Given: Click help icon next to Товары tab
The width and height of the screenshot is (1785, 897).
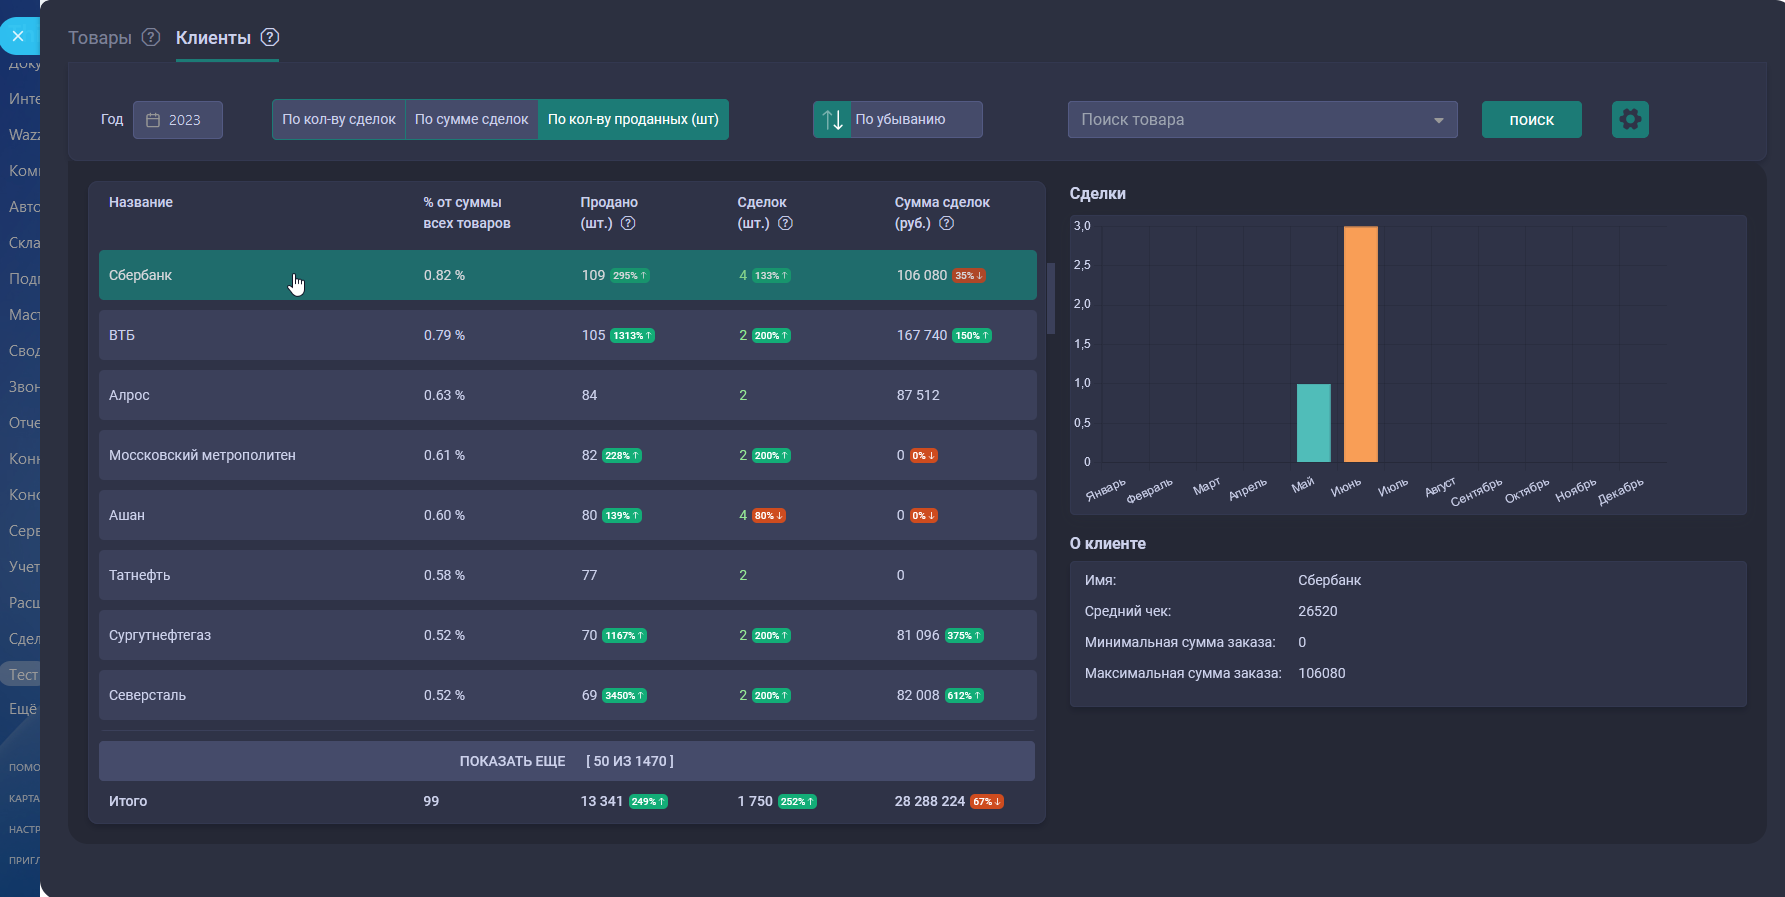Looking at the screenshot, I should pyautogui.click(x=151, y=37).
